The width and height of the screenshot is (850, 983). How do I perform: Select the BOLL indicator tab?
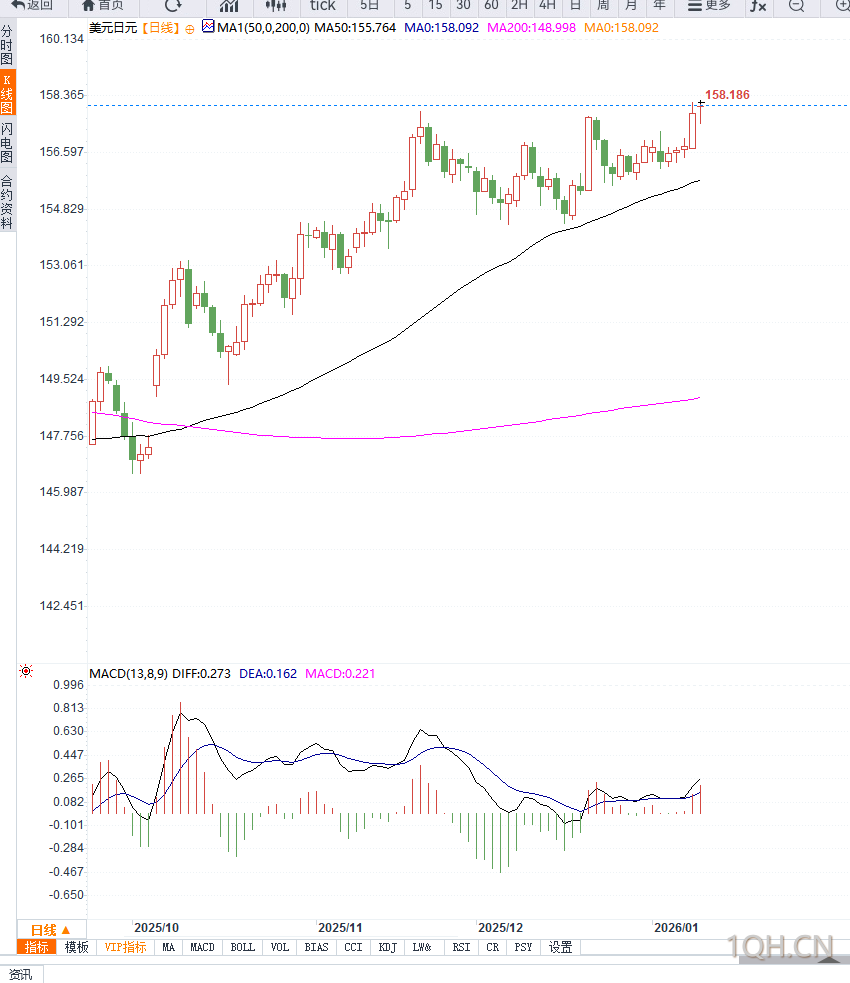[x=242, y=947]
